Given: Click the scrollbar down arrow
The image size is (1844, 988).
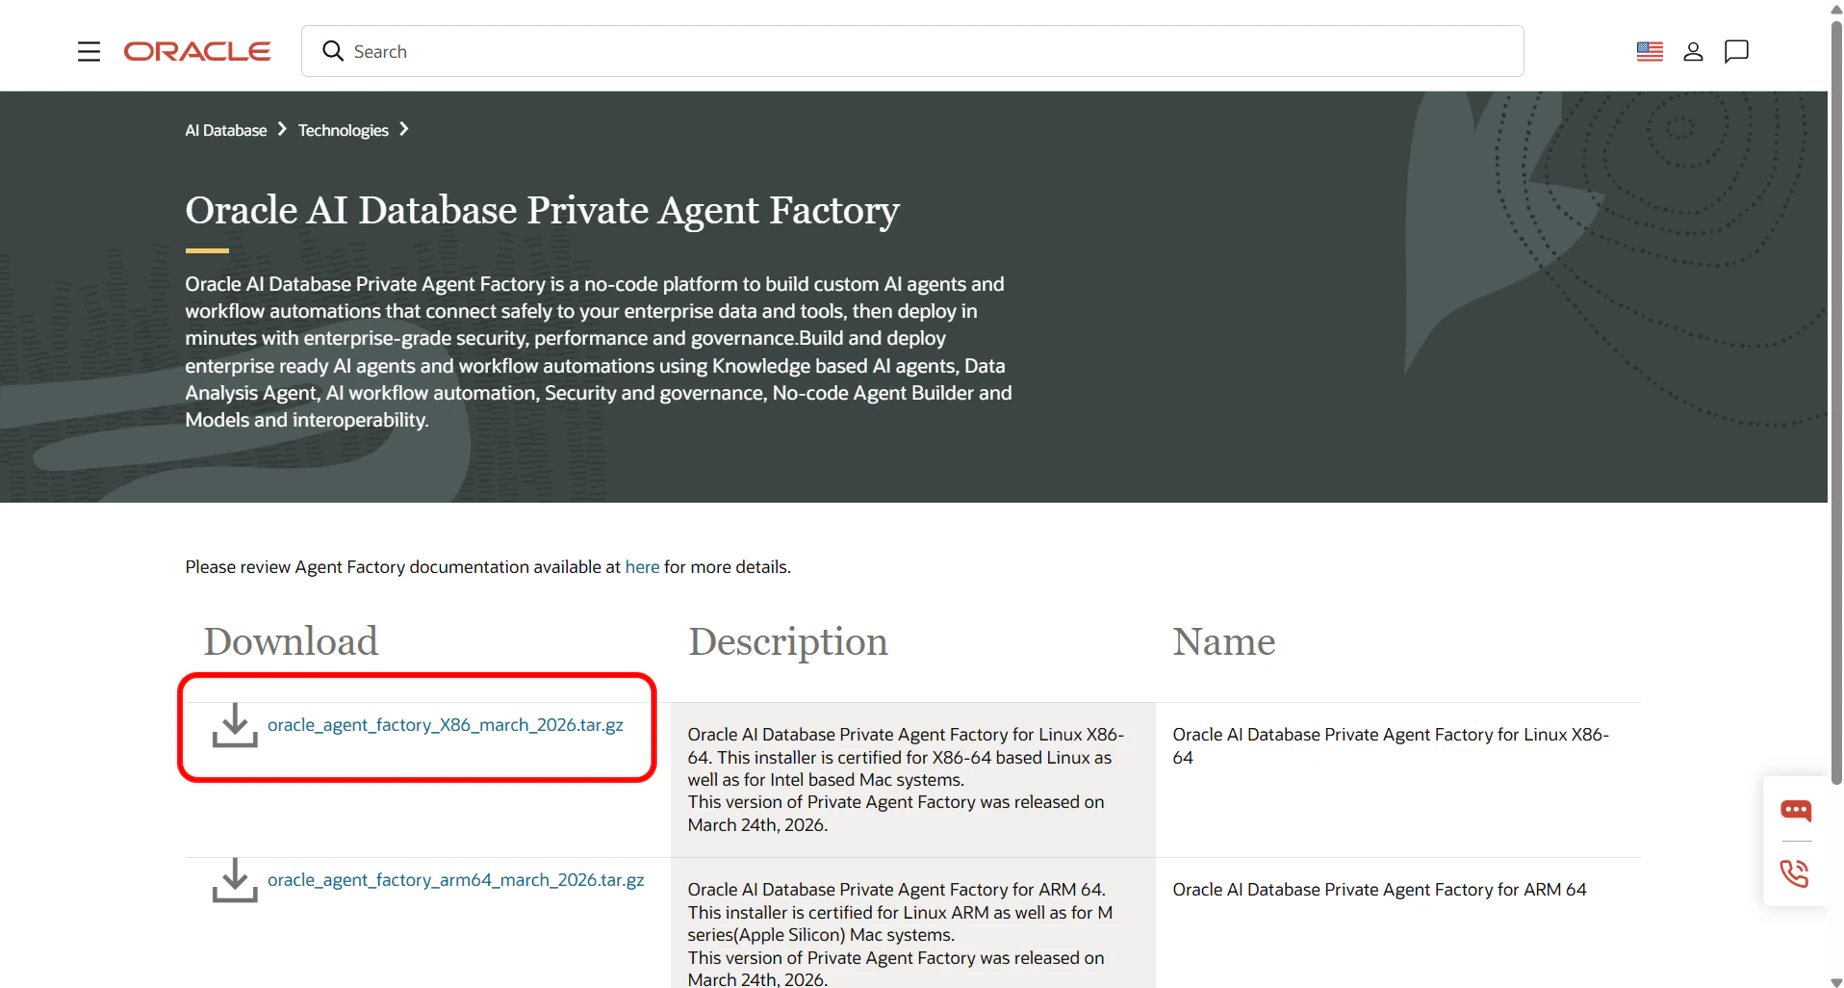Looking at the screenshot, I should click(1836, 982).
